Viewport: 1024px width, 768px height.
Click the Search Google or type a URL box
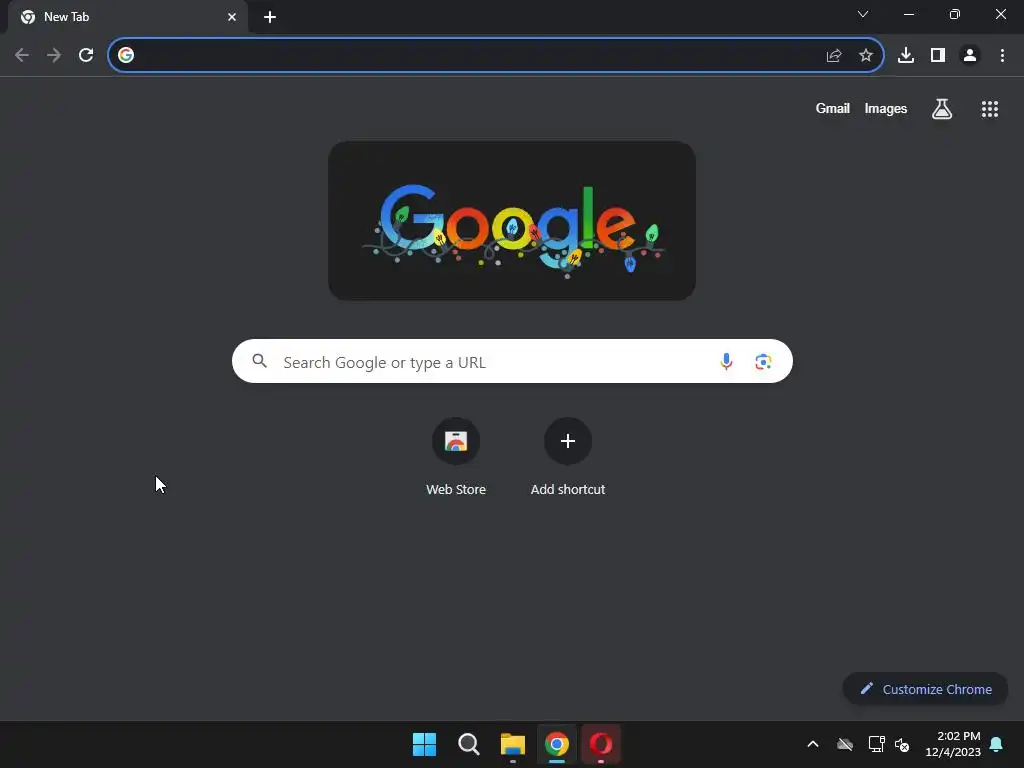[x=512, y=361]
